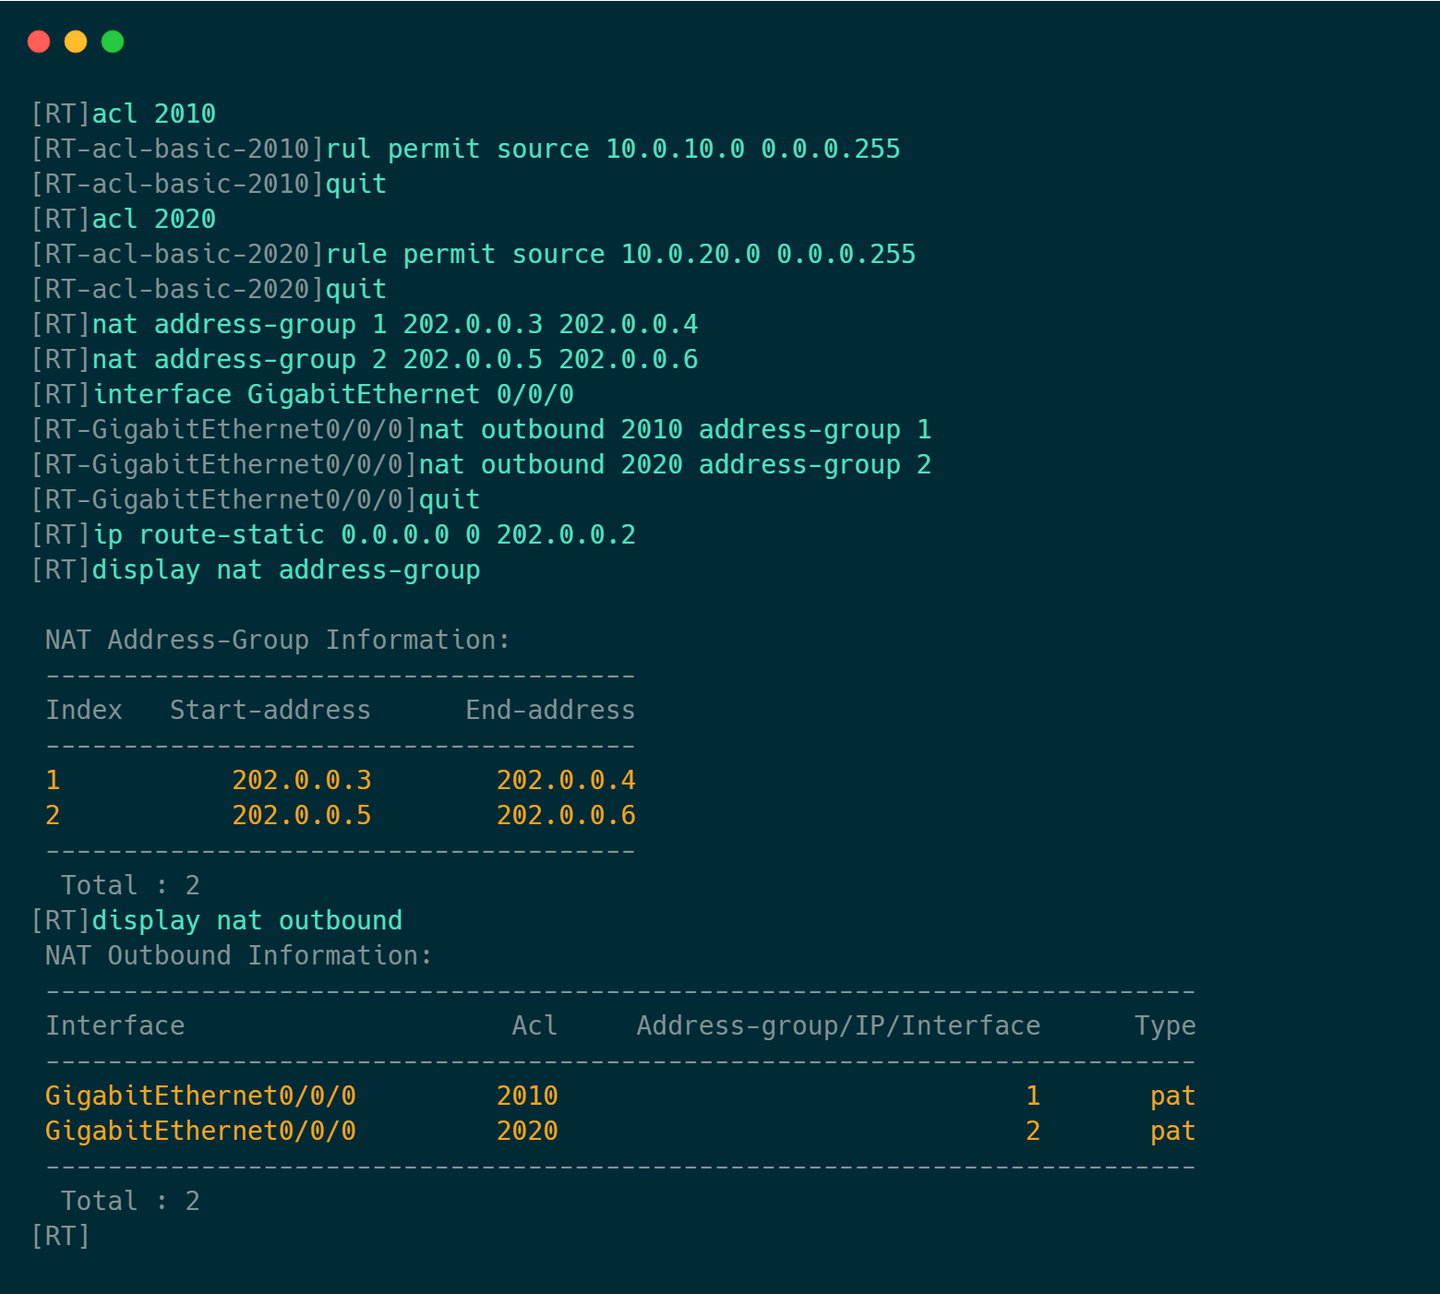Image resolution: width=1440 pixels, height=1294 pixels.
Task: Click the red close window button
Action: pyautogui.click(x=39, y=41)
